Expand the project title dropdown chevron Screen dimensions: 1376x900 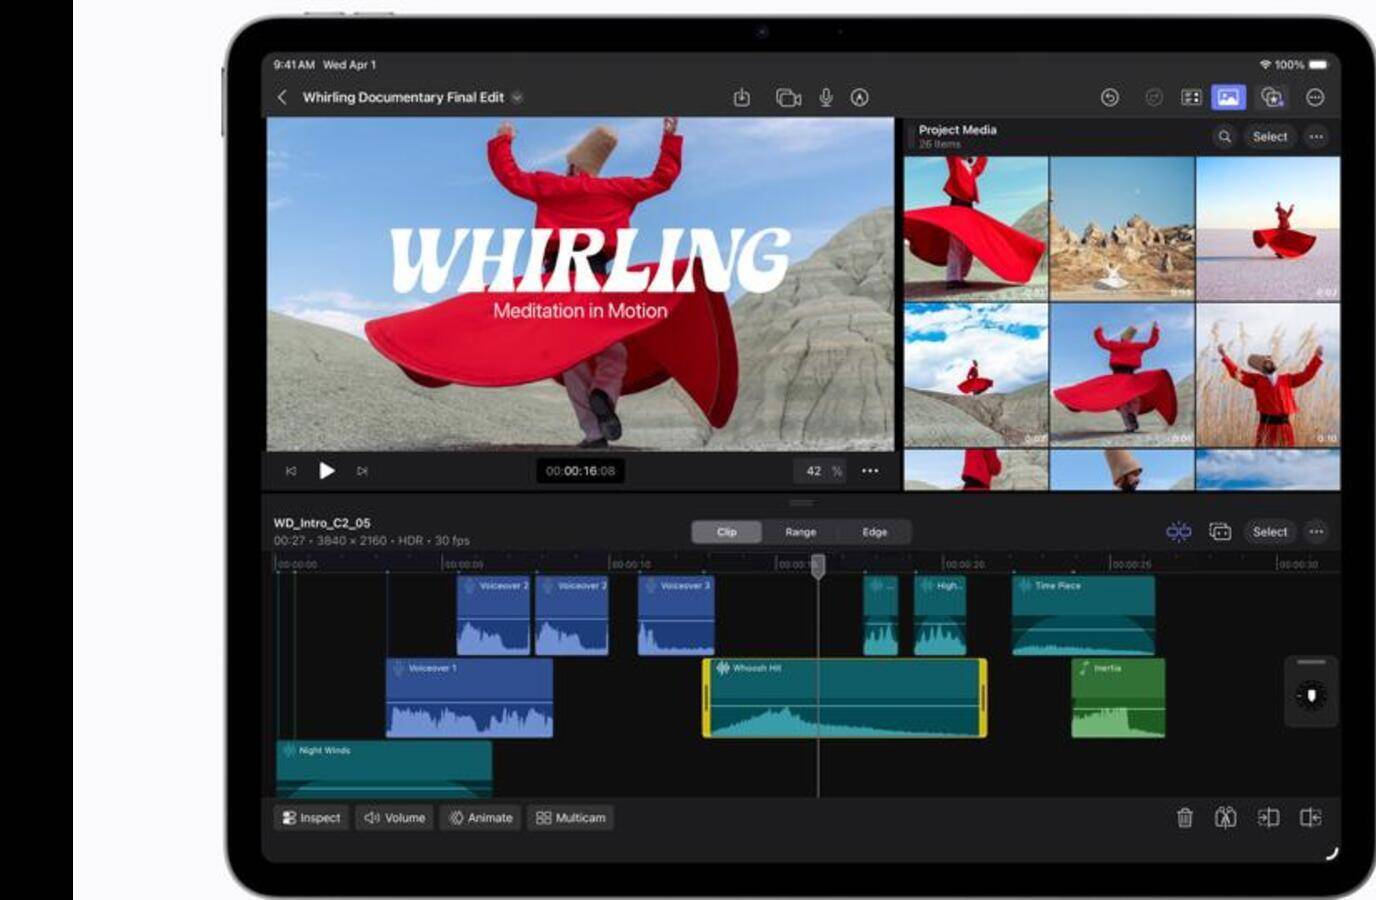pyautogui.click(x=517, y=98)
